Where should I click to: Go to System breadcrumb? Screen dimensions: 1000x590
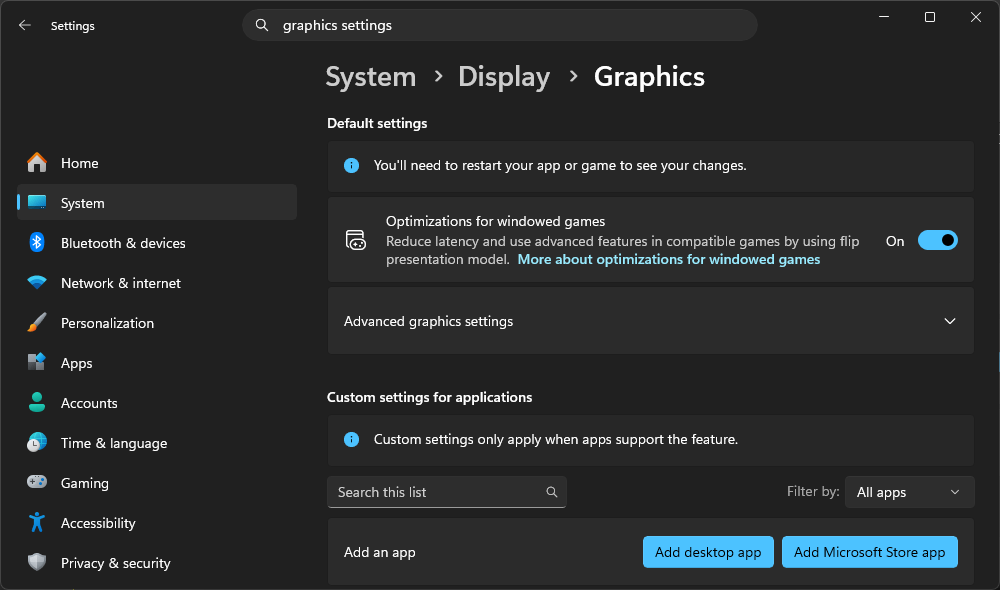click(371, 77)
